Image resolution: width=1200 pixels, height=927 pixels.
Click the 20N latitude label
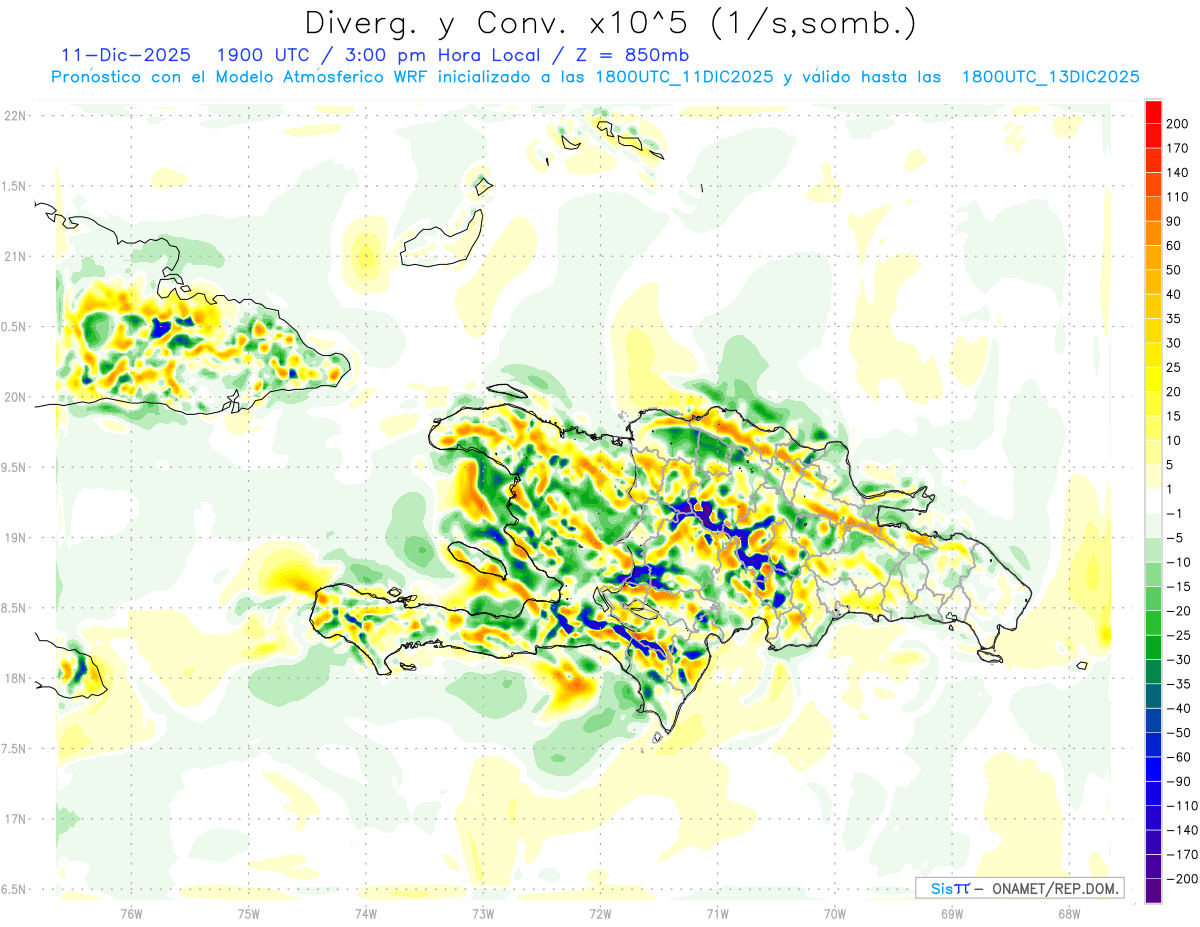(x=17, y=397)
